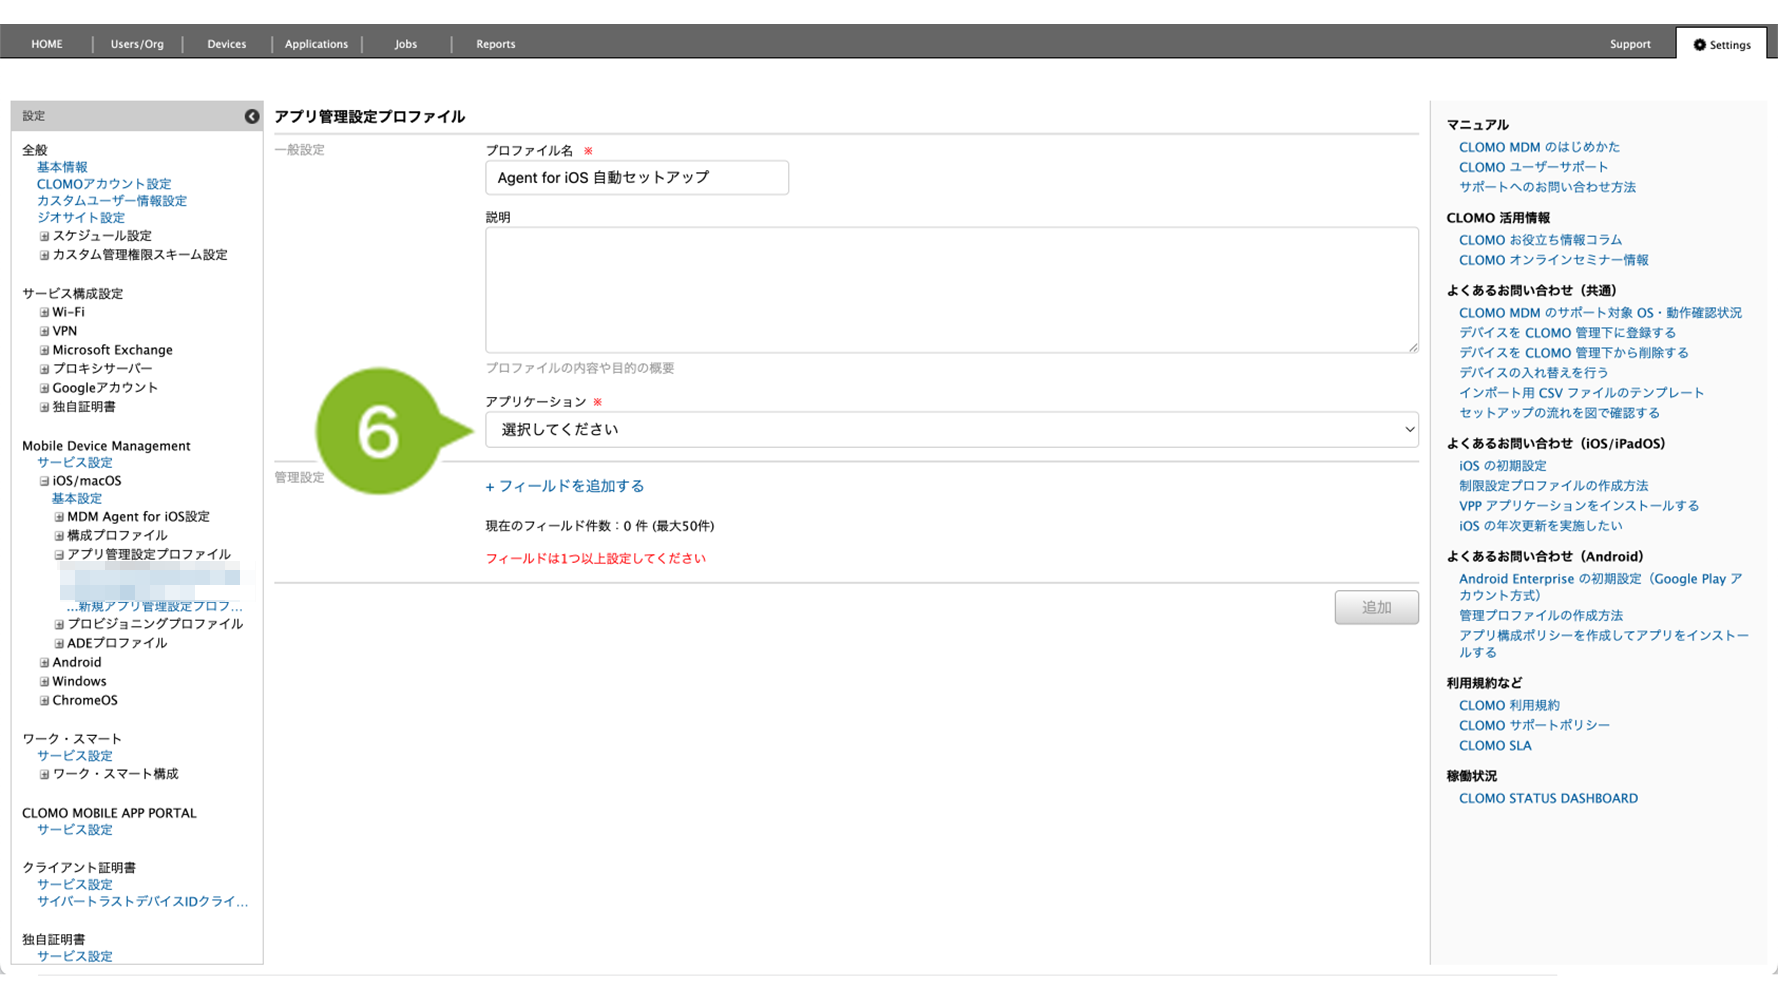Expand MDM Agent for iOS settings node
Screen dimensions: 1778x1000
[59, 517]
